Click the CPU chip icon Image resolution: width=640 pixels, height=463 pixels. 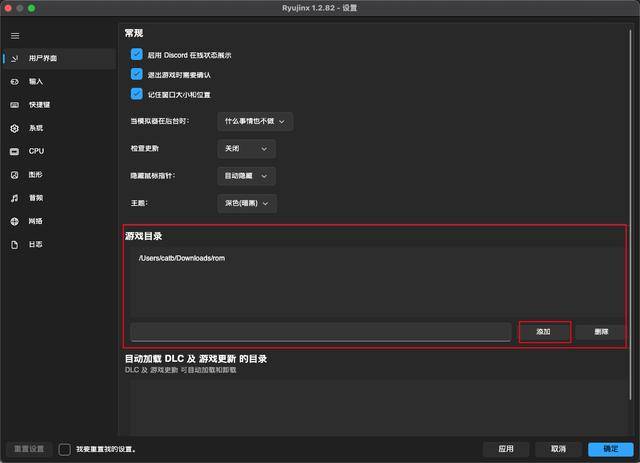tap(15, 151)
